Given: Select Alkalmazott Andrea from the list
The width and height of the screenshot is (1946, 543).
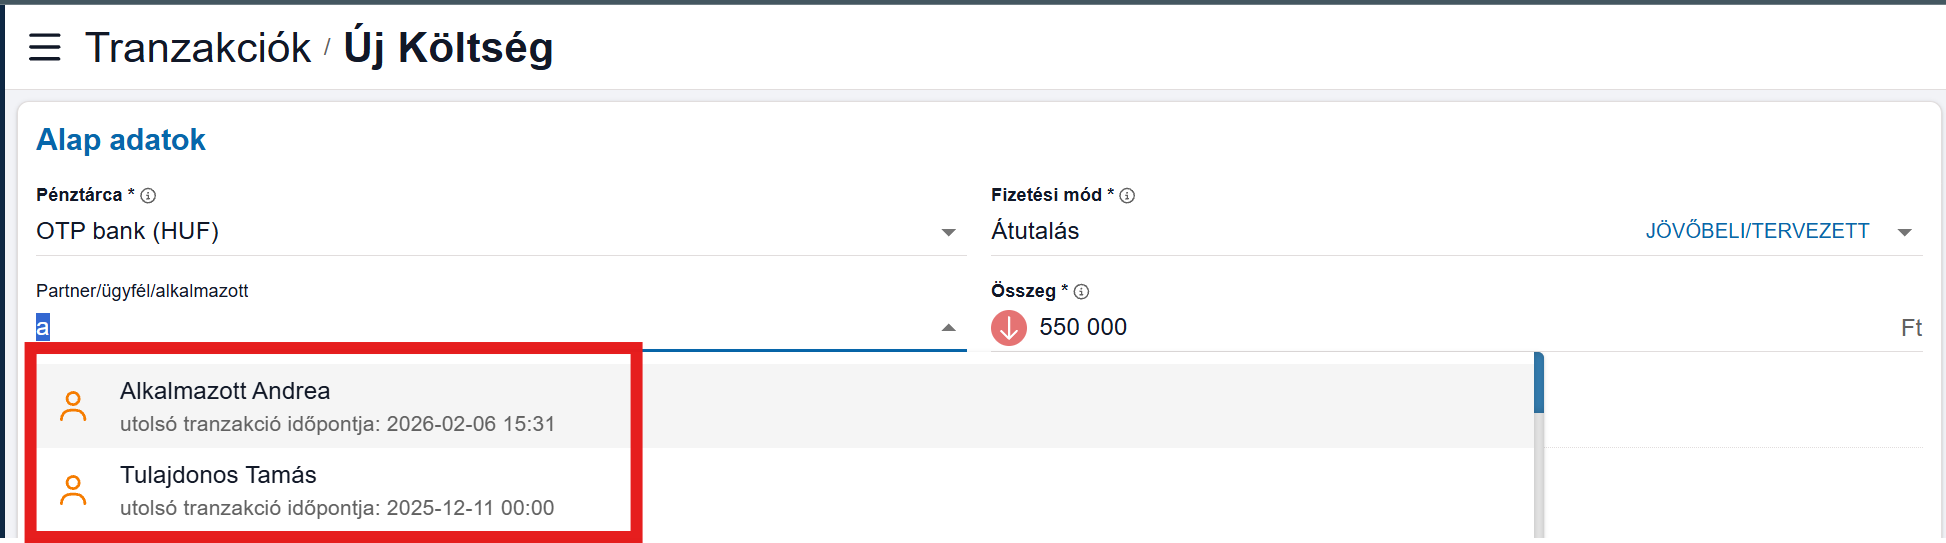Looking at the screenshot, I should coord(225,391).
